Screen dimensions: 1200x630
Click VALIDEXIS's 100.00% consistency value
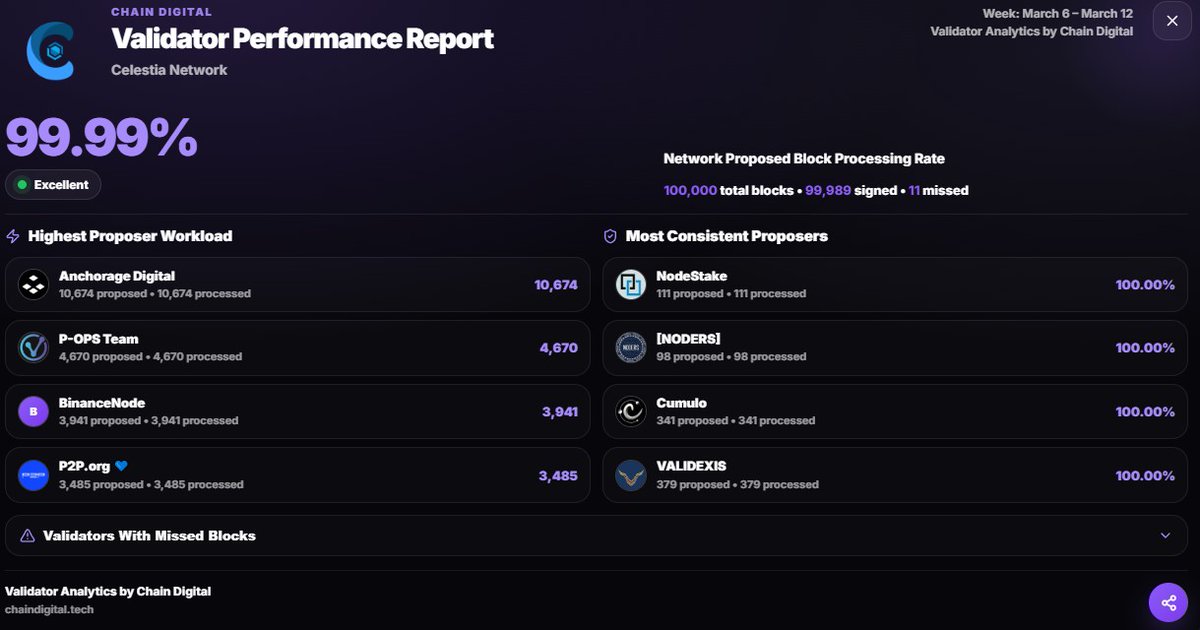(1145, 476)
